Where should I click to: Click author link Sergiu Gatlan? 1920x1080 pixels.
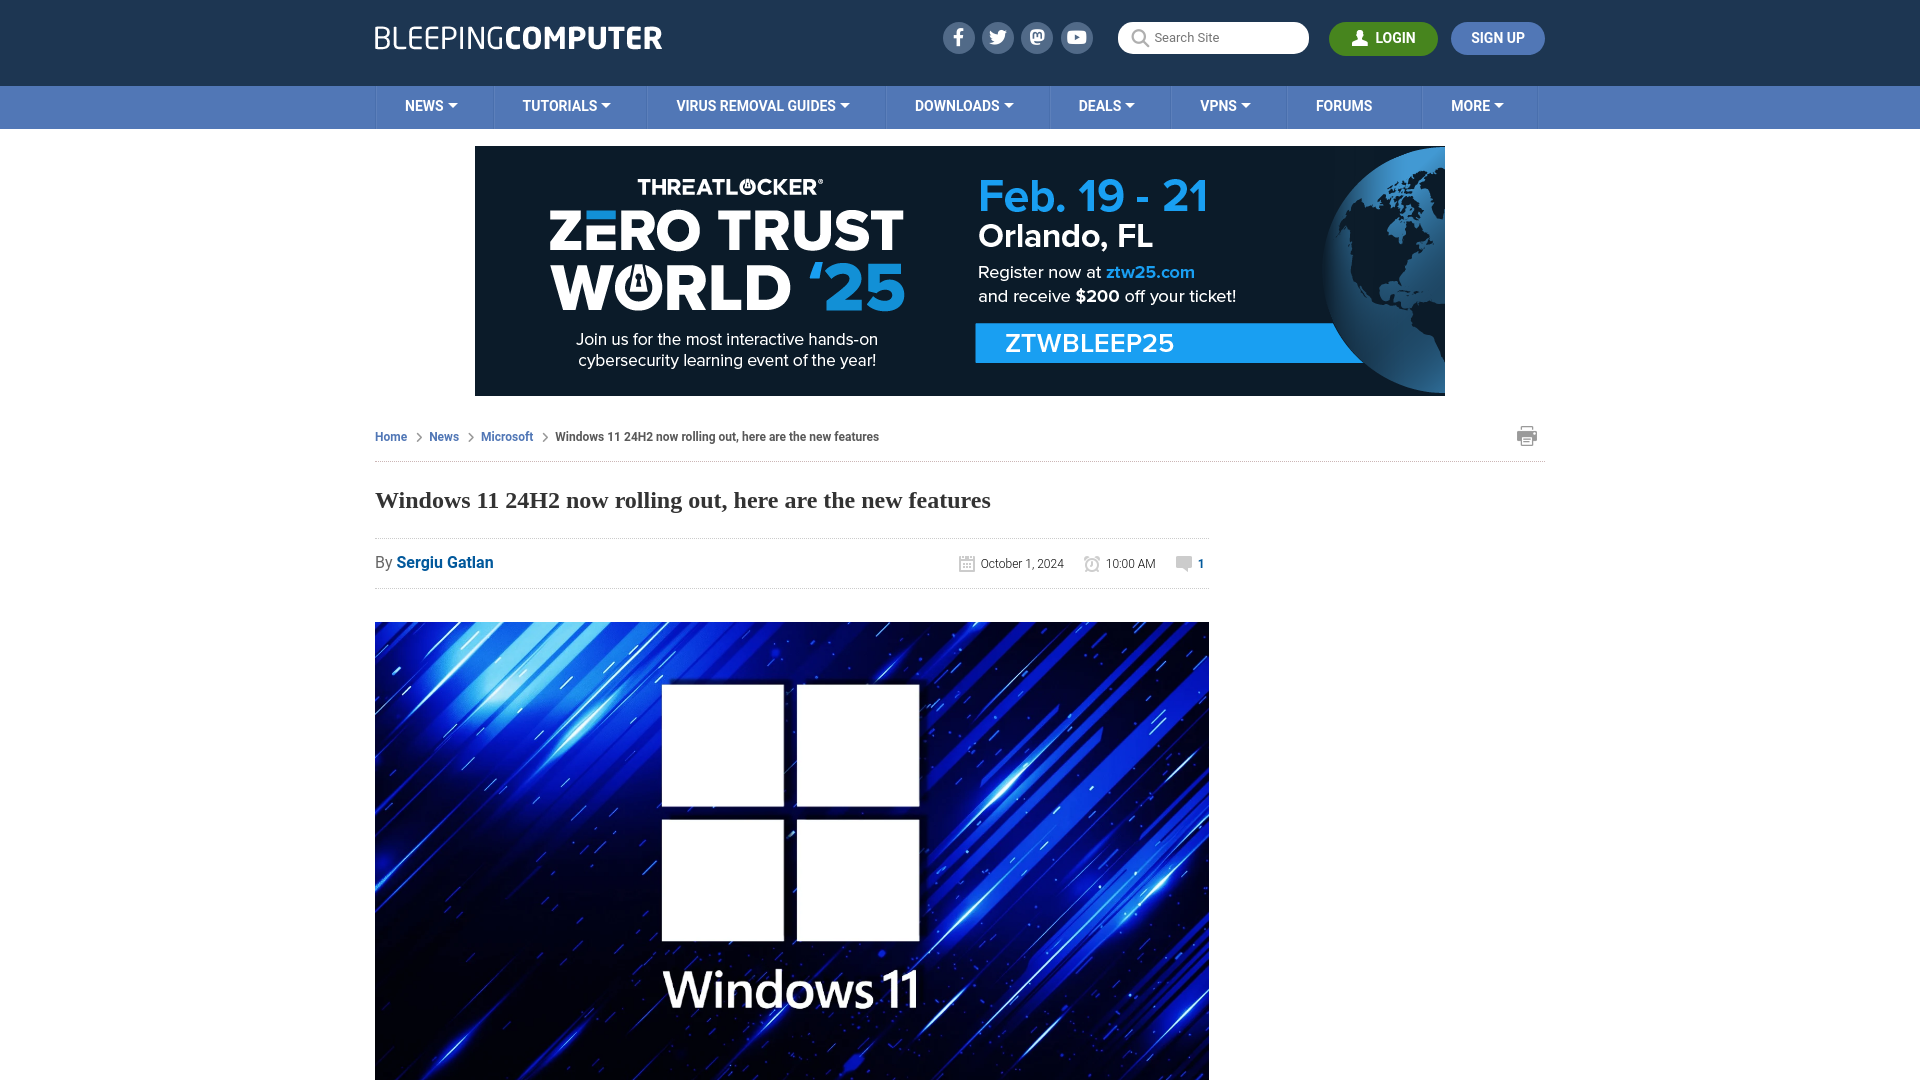[444, 562]
